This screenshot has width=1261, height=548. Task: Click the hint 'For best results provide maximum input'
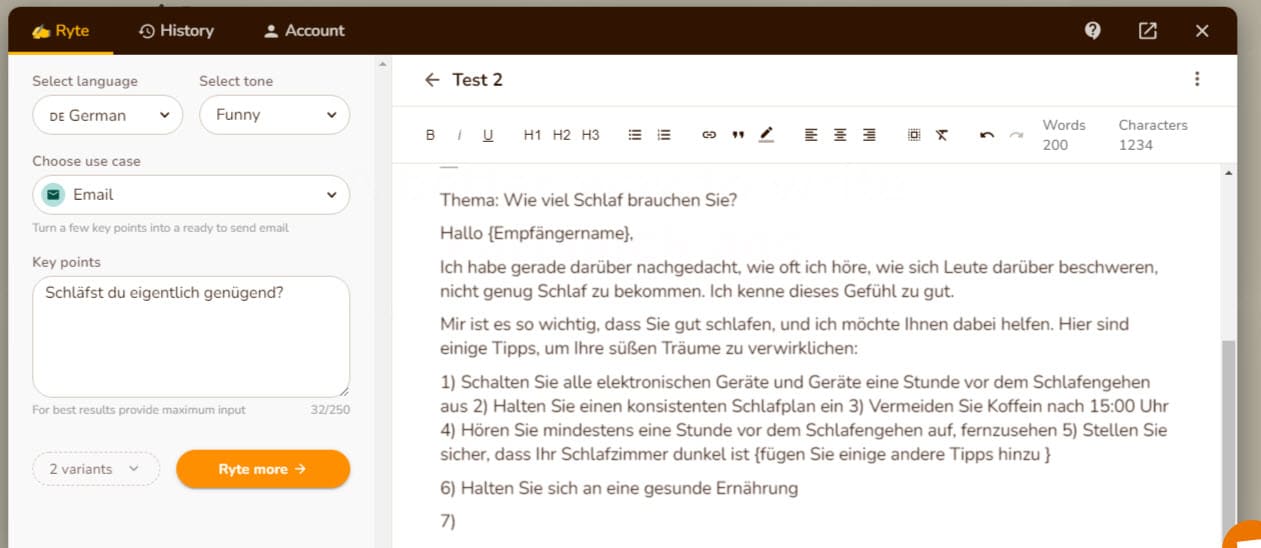139,410
